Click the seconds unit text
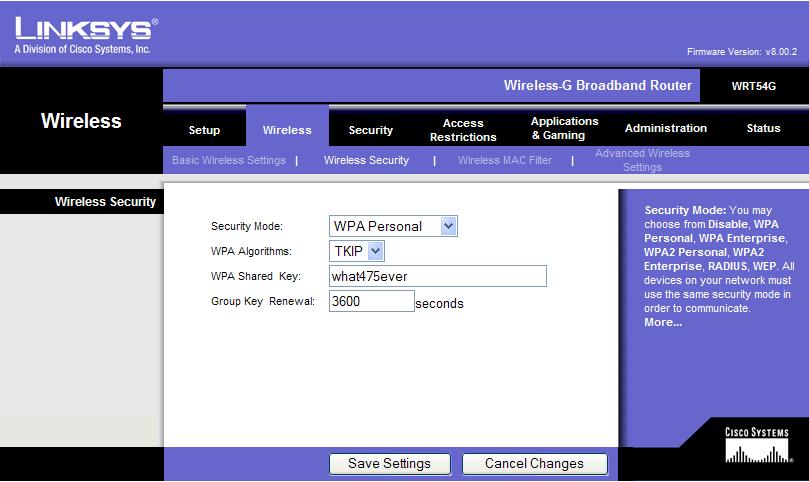 pyautogui.click(x=439, y=303)
